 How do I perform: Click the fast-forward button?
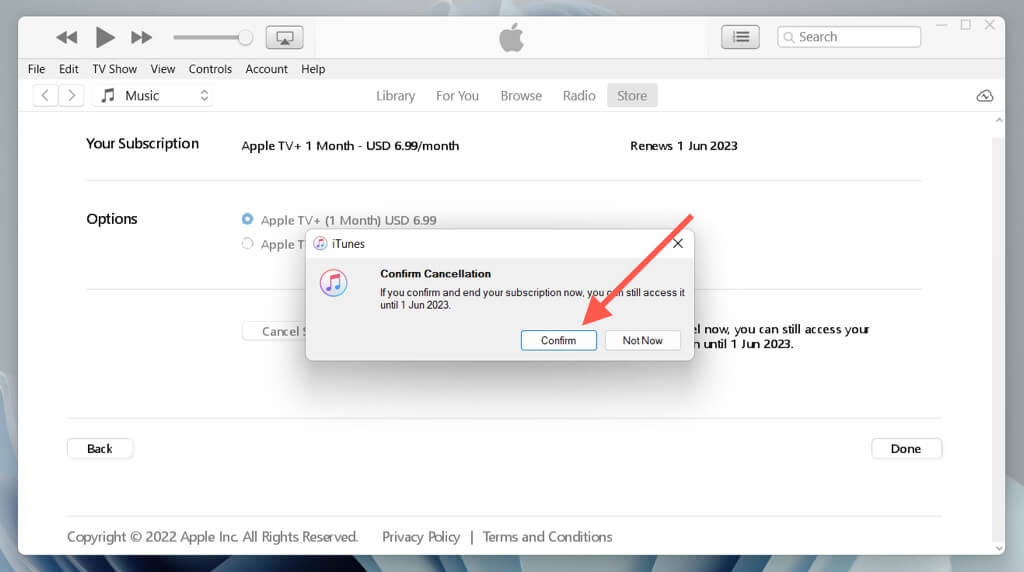point(141,37)
